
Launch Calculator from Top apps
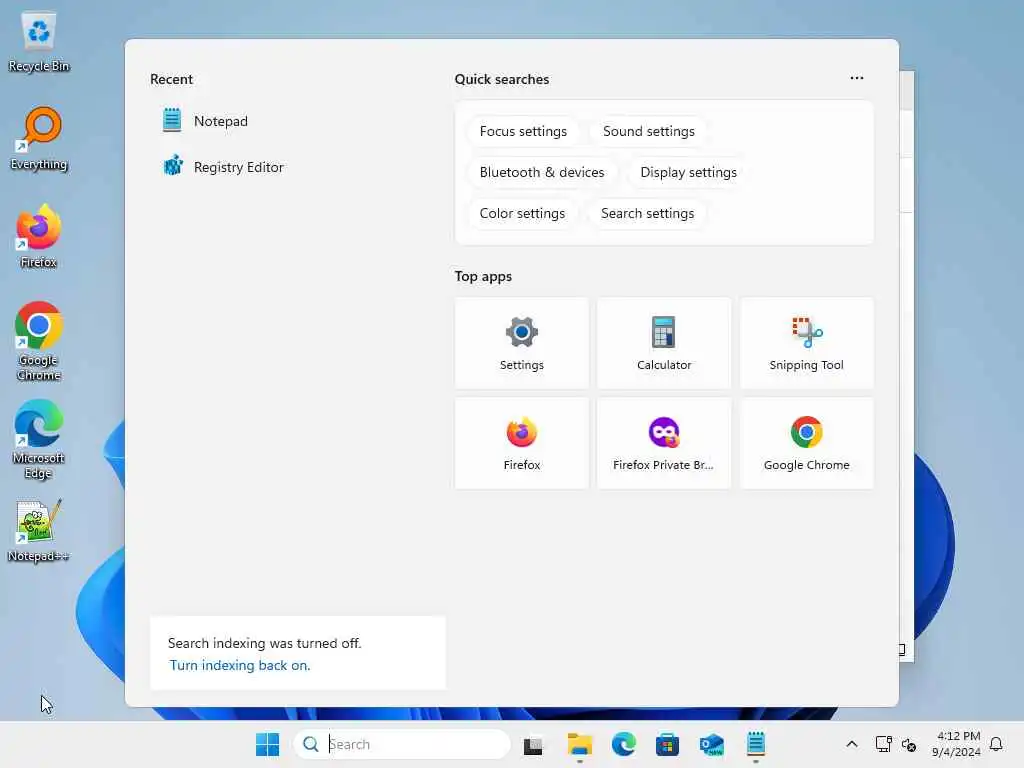pyautogui.click(x=664, y=343)
